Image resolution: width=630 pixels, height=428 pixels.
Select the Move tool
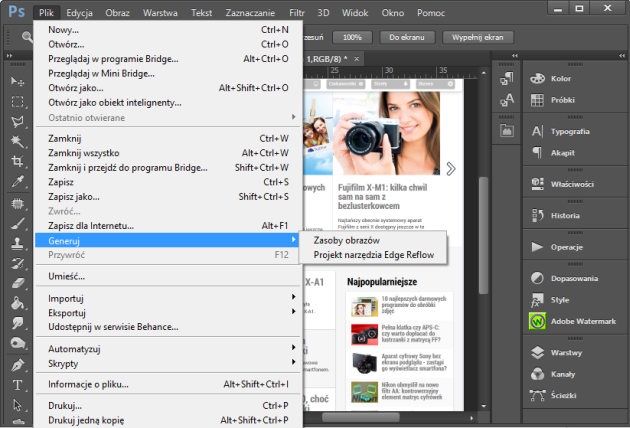(x=17, y=82)
